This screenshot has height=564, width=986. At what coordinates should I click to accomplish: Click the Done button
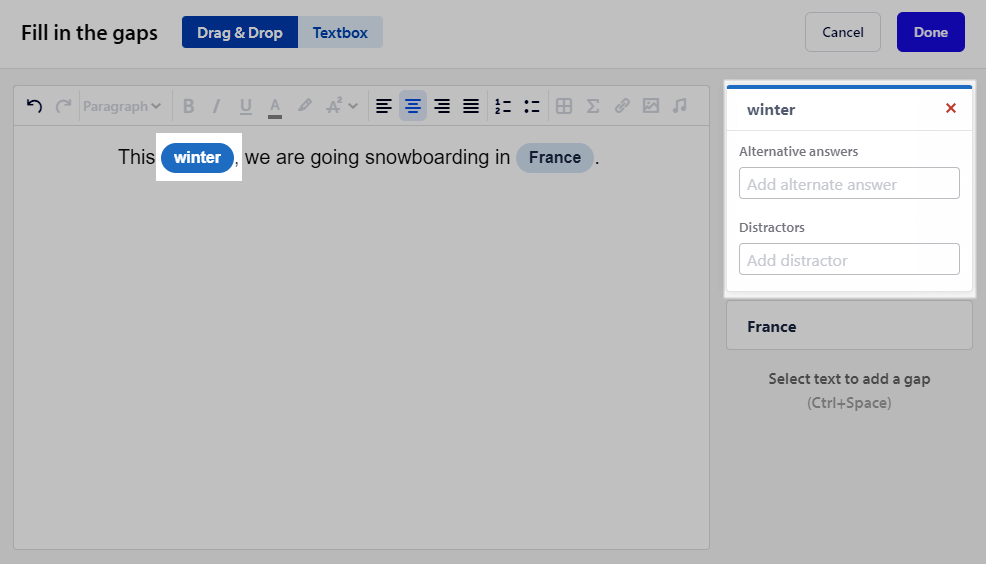click(x=931, y=32)
